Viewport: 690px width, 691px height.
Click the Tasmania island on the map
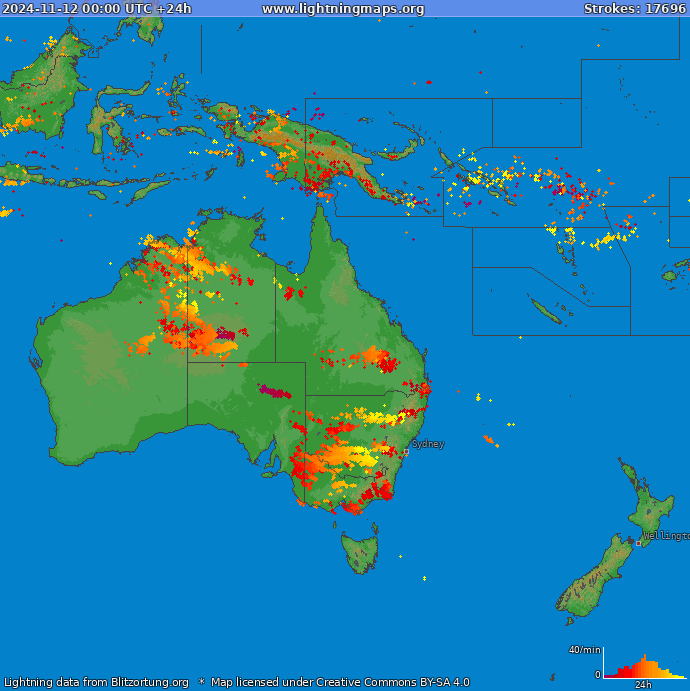360,551
